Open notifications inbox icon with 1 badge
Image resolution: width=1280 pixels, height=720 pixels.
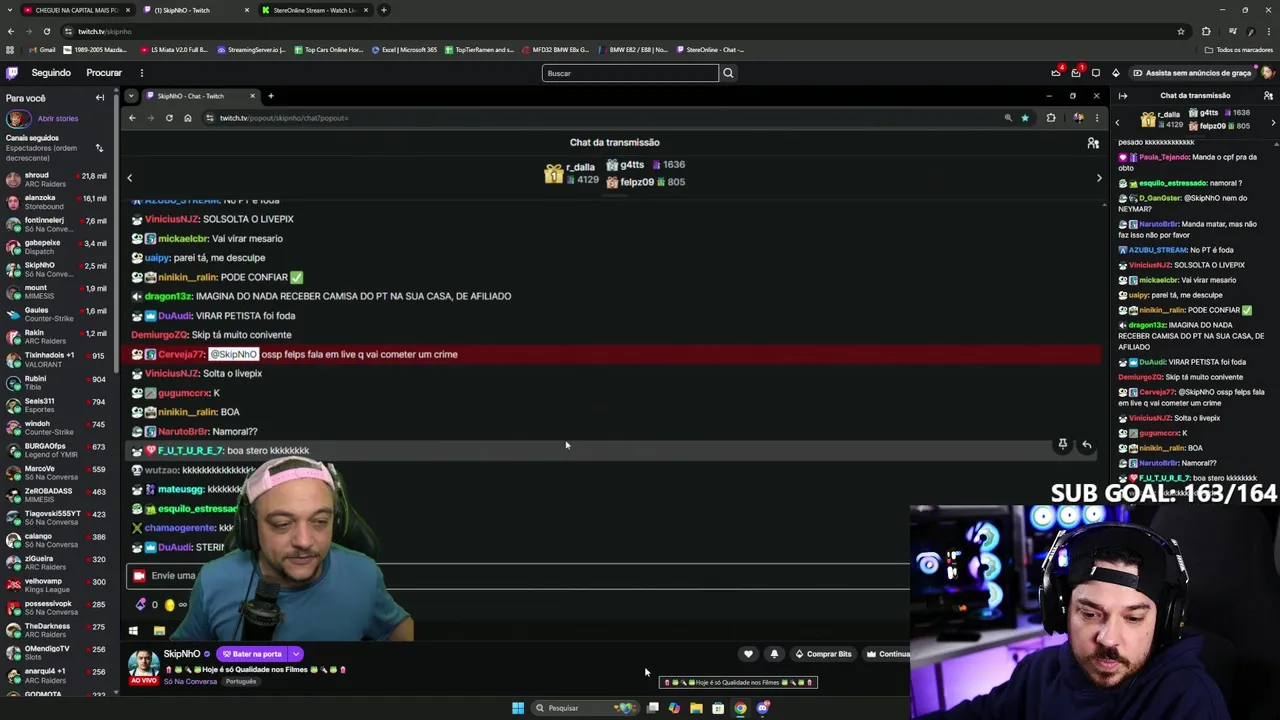[x=1076, y=72]
